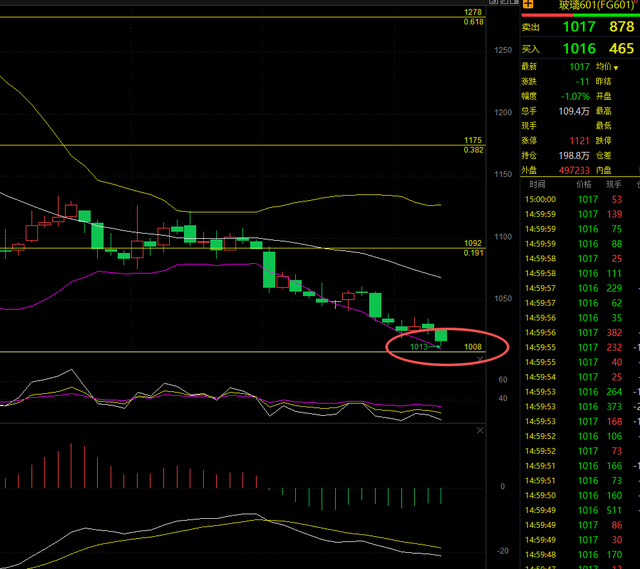Click the 卖出 ask price 1017

tap(579, 27)
